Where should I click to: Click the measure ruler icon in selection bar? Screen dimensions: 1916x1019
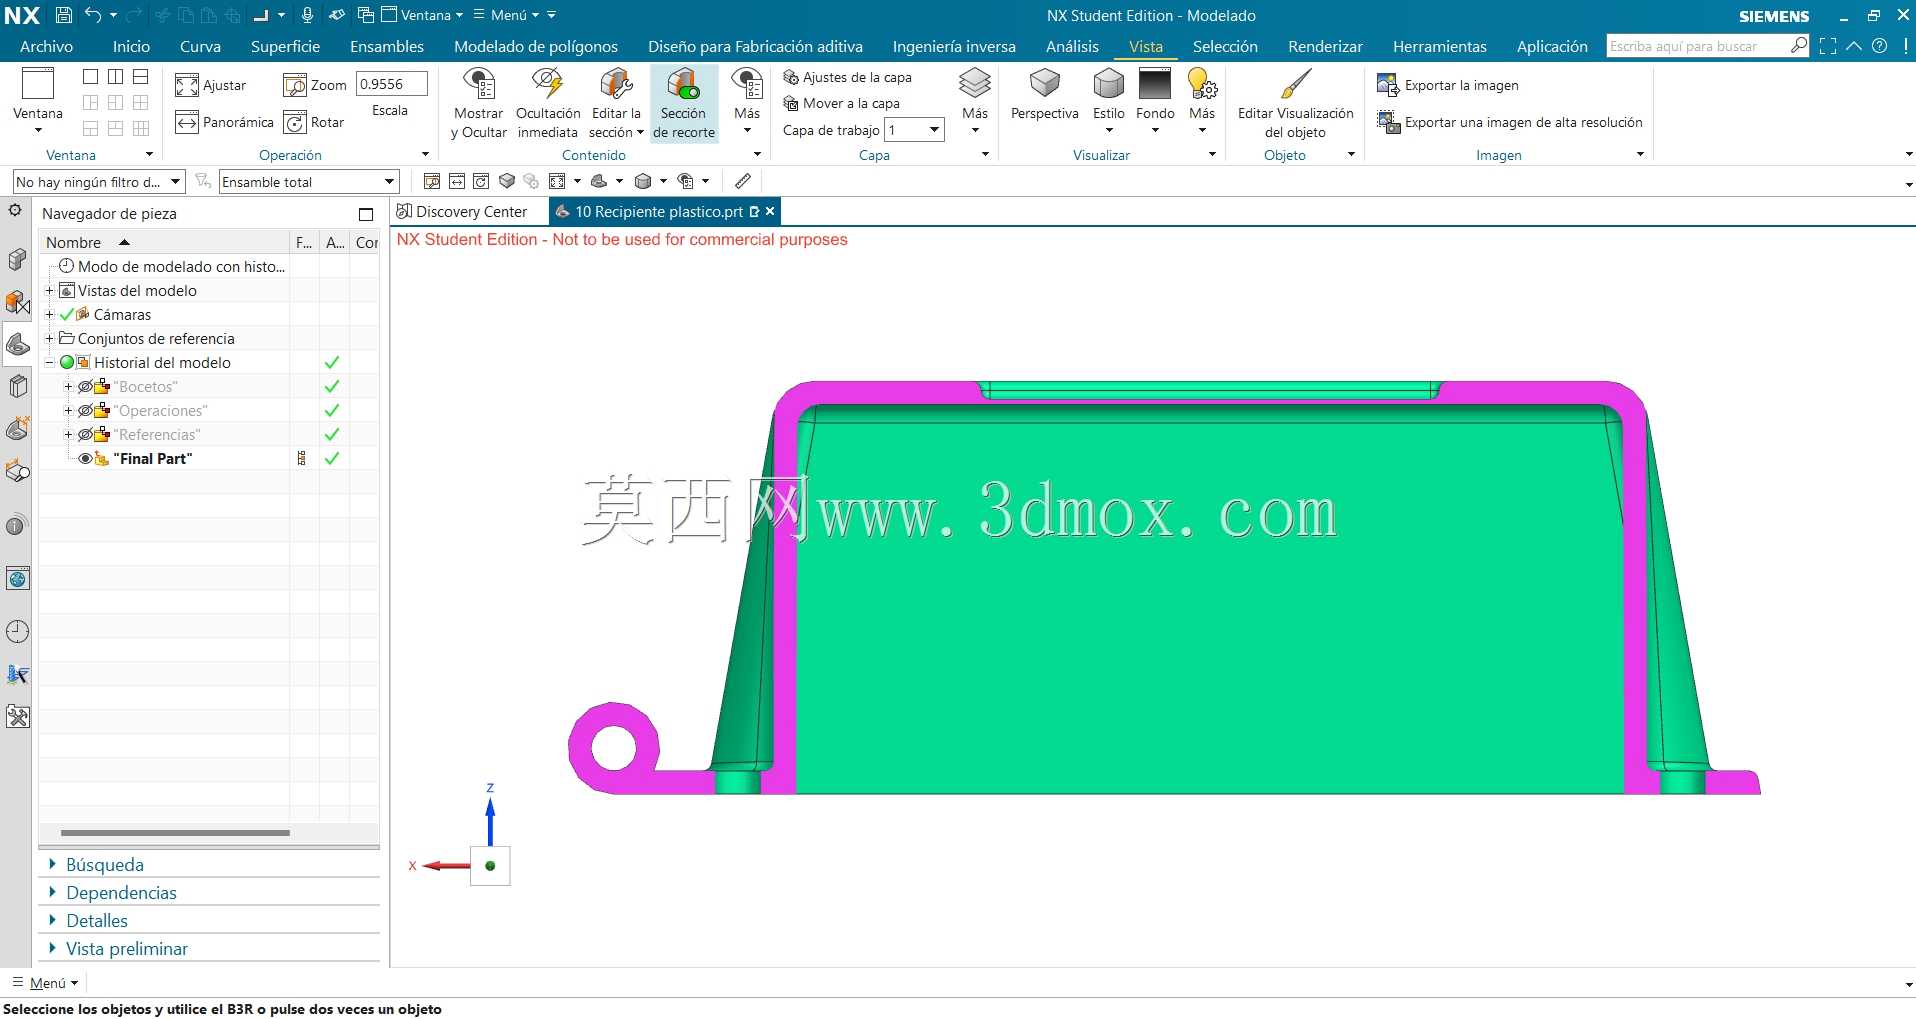click(743, 181)
